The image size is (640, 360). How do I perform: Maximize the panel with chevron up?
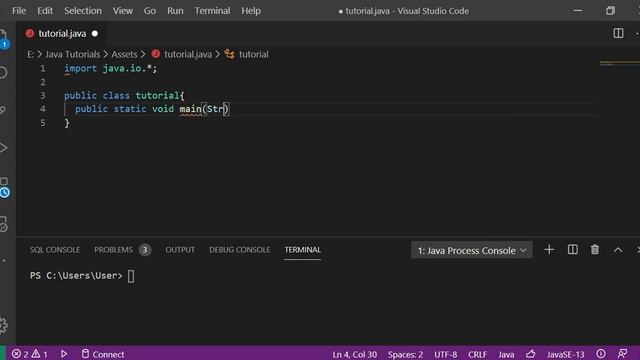click(618, 250)
